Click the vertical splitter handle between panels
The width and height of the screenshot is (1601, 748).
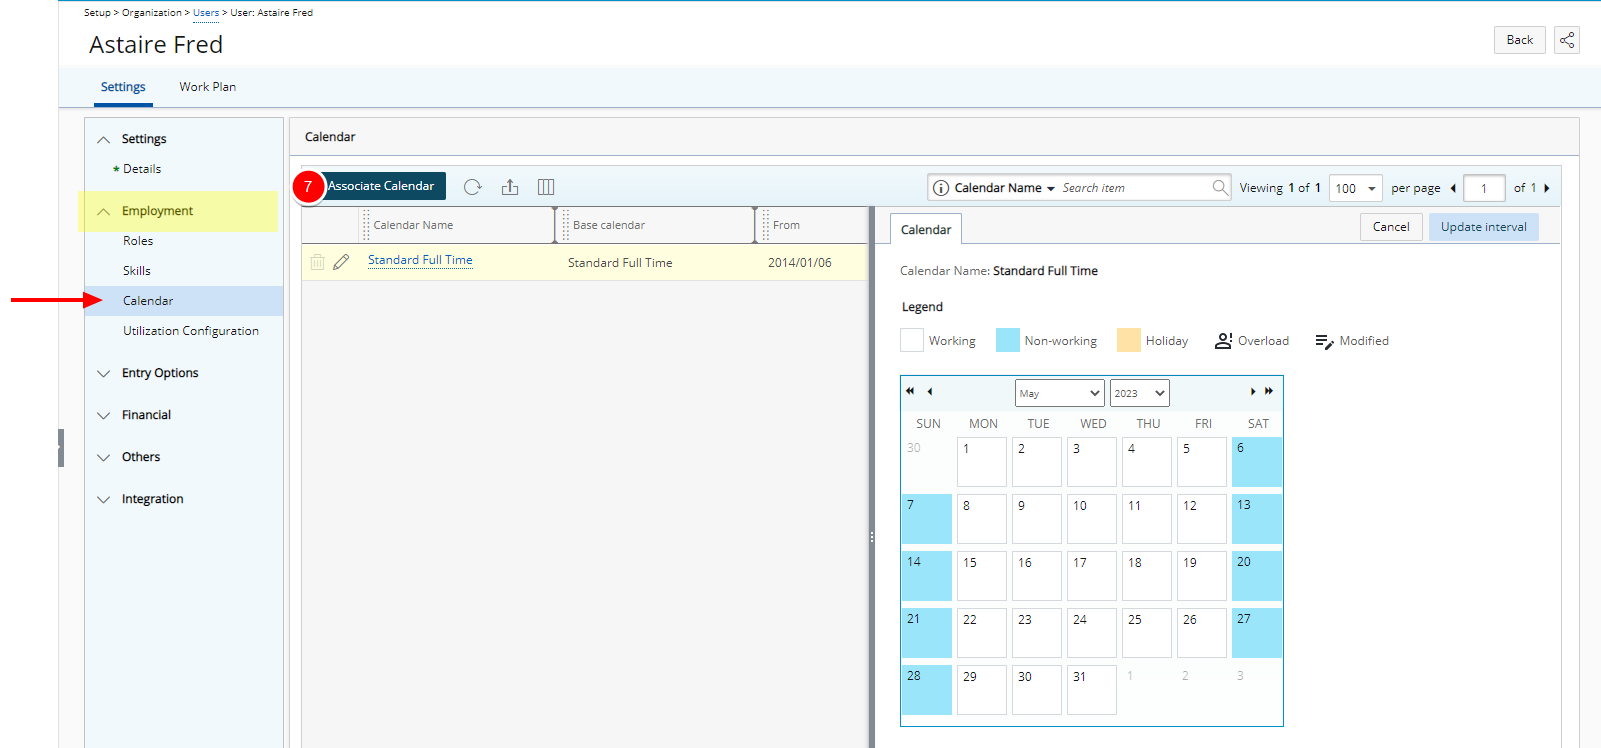tap(872, 537)
